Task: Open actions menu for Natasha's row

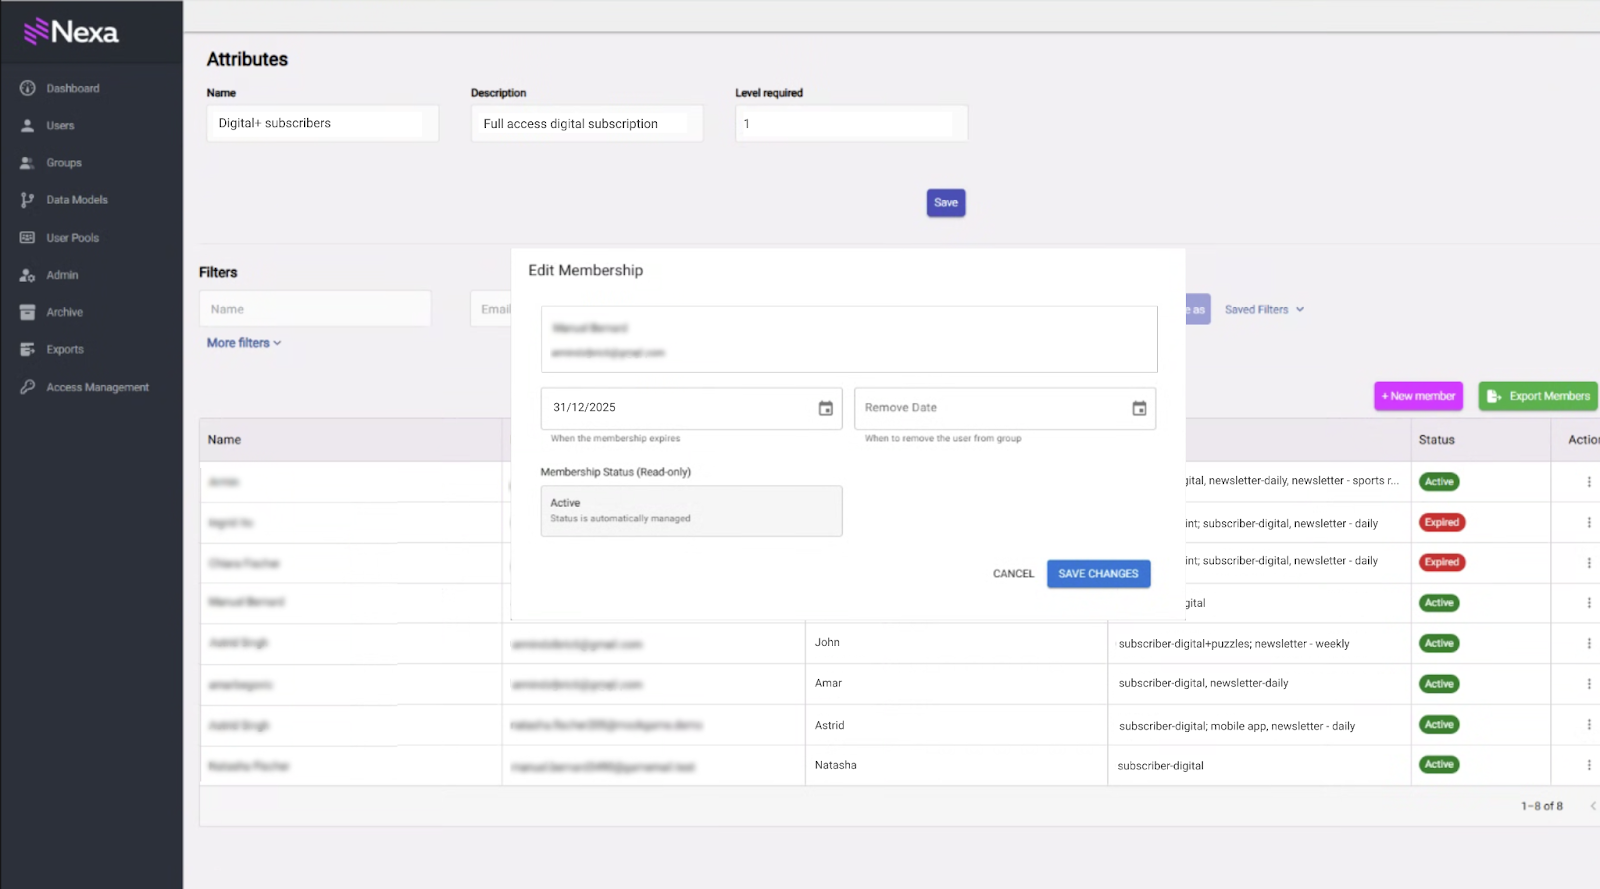Action: click(1588, 765)
